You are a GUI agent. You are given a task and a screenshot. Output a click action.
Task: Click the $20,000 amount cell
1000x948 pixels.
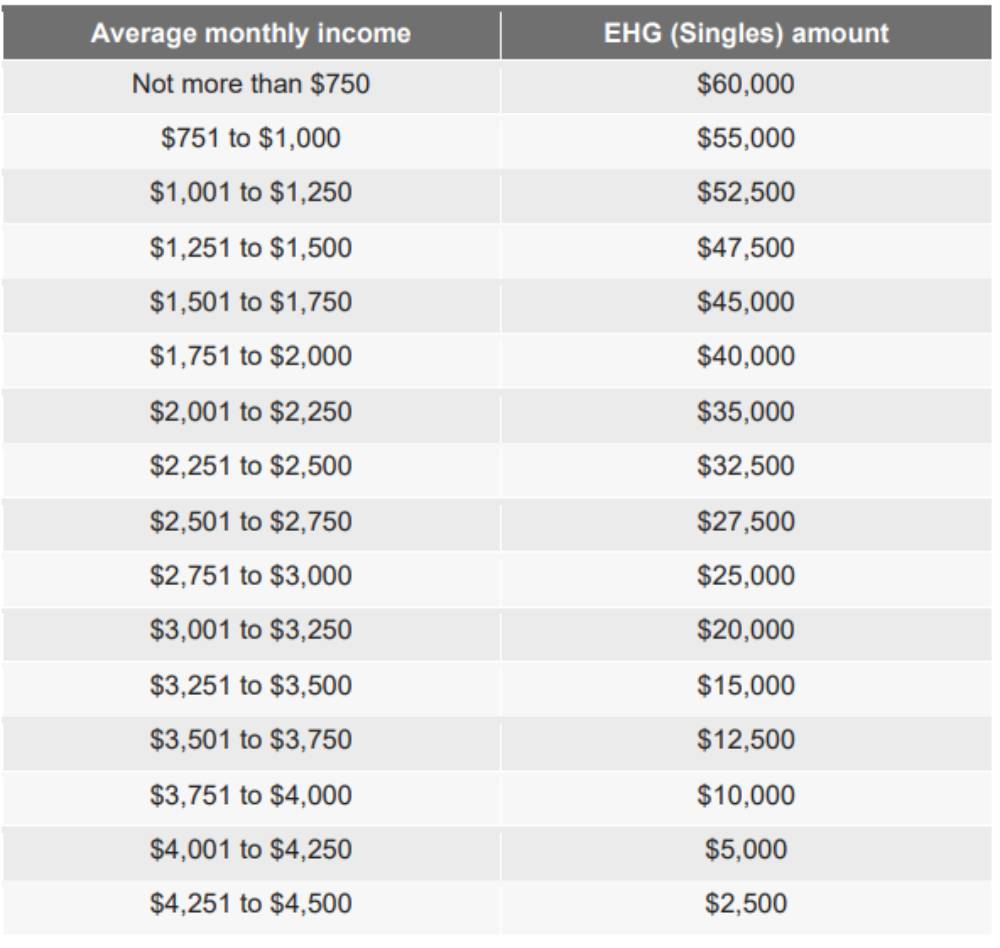coord(746,630)
